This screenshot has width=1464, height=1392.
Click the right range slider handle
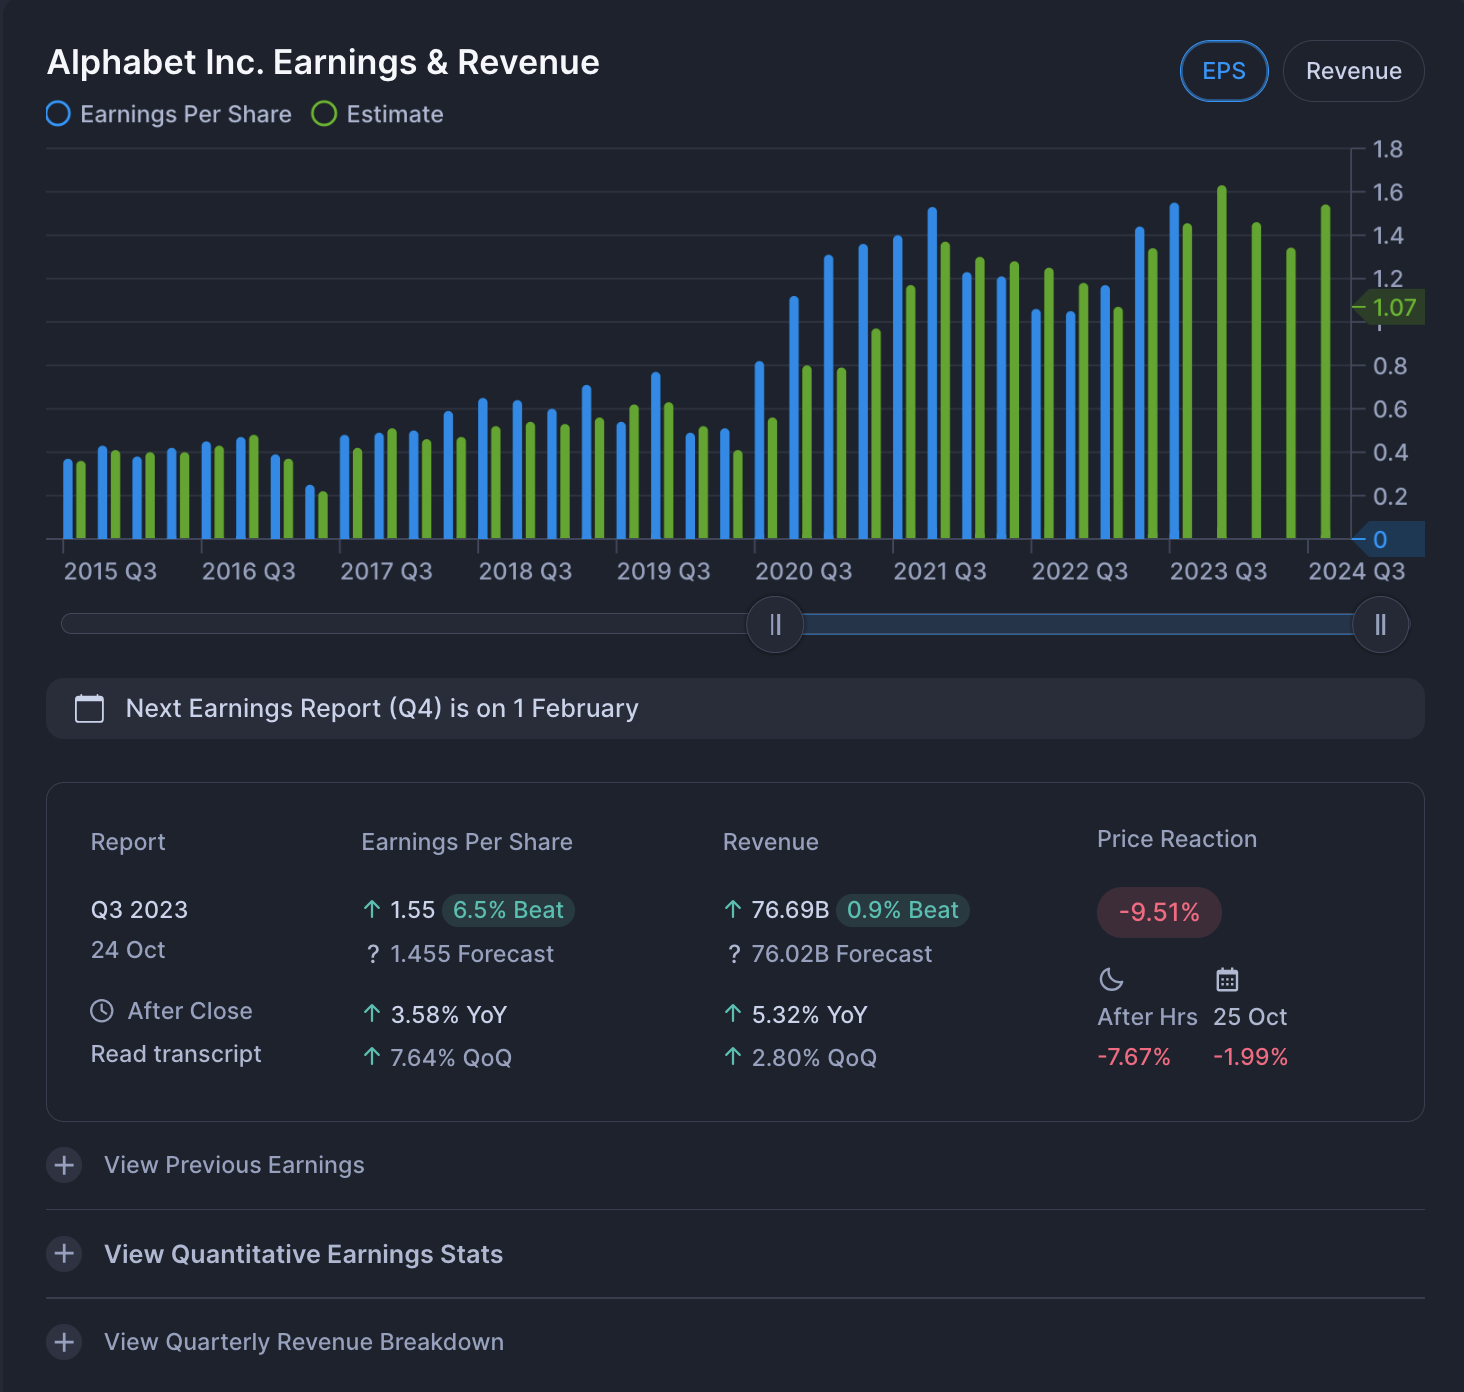click(x=1380, y=625)
